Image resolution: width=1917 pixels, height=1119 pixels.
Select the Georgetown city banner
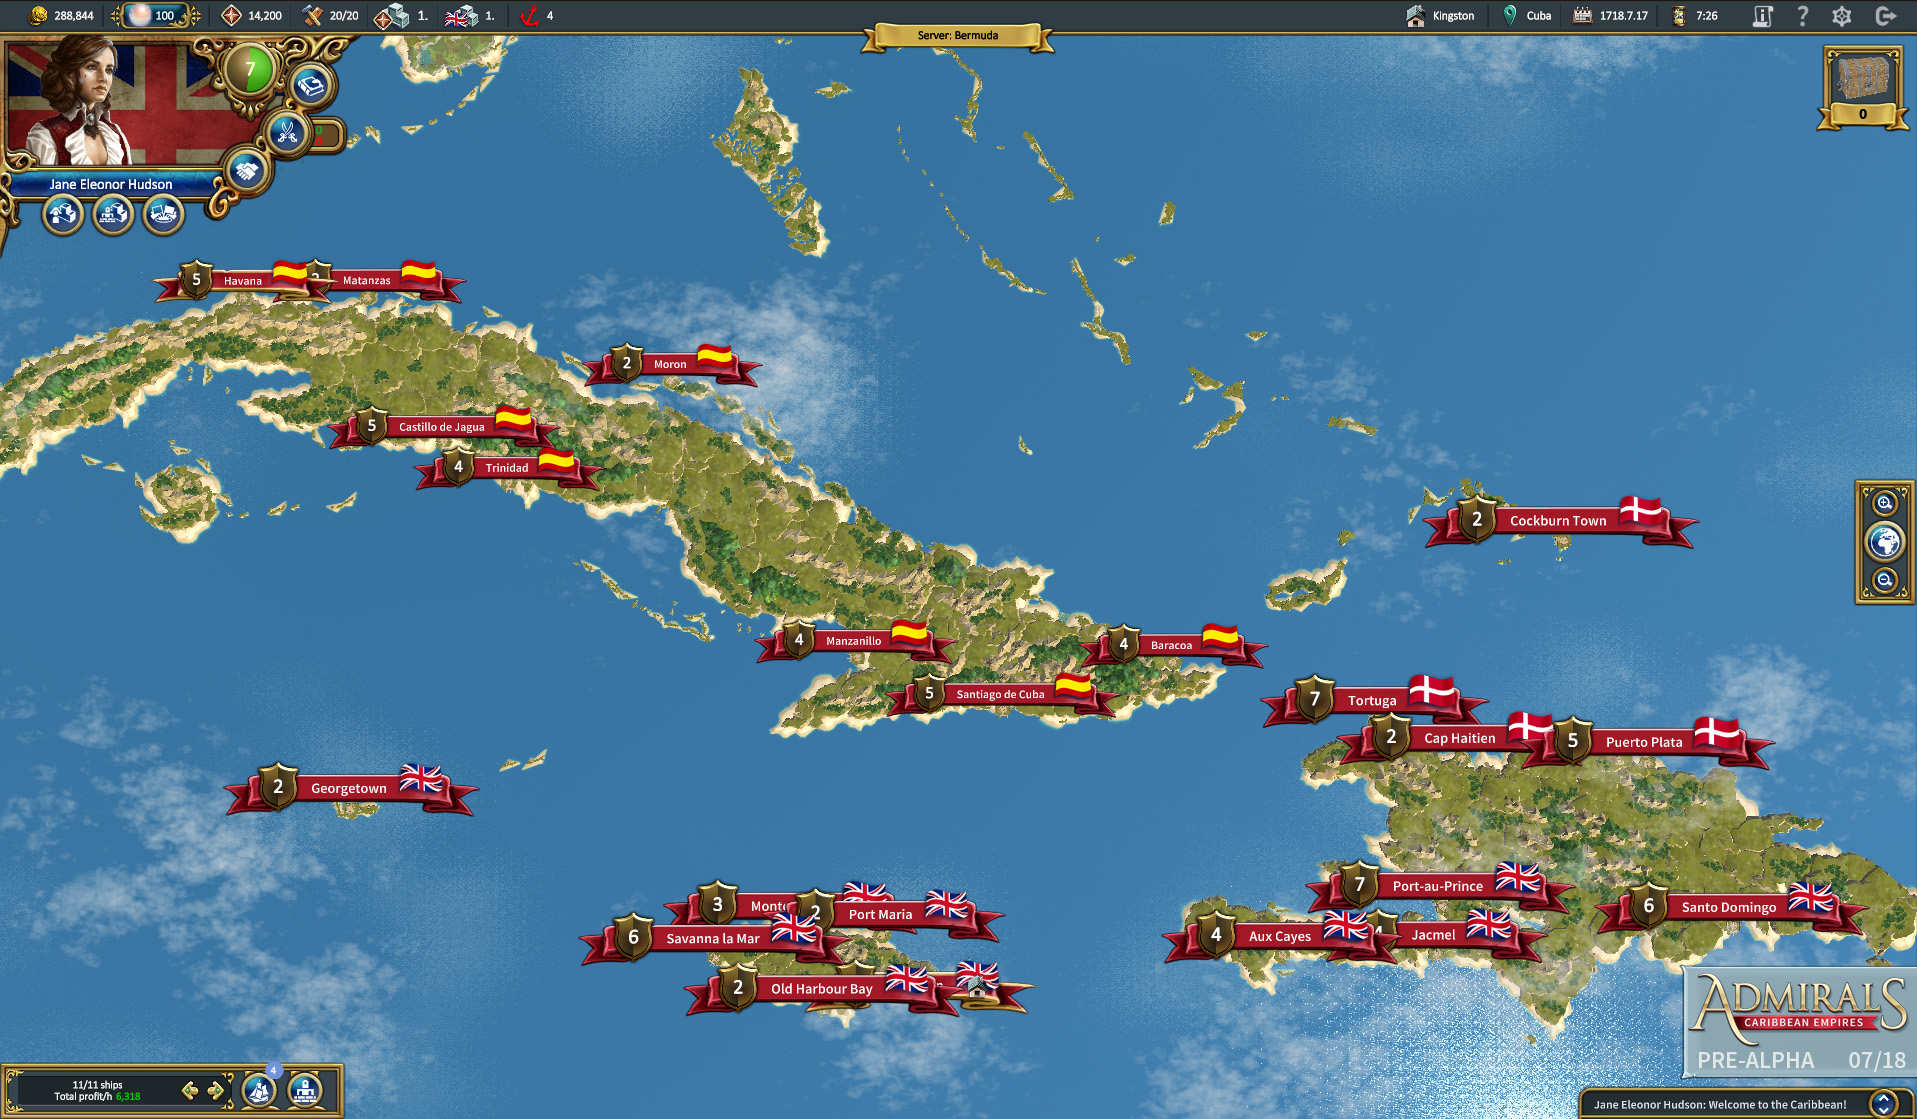click(x=349, y=788)
